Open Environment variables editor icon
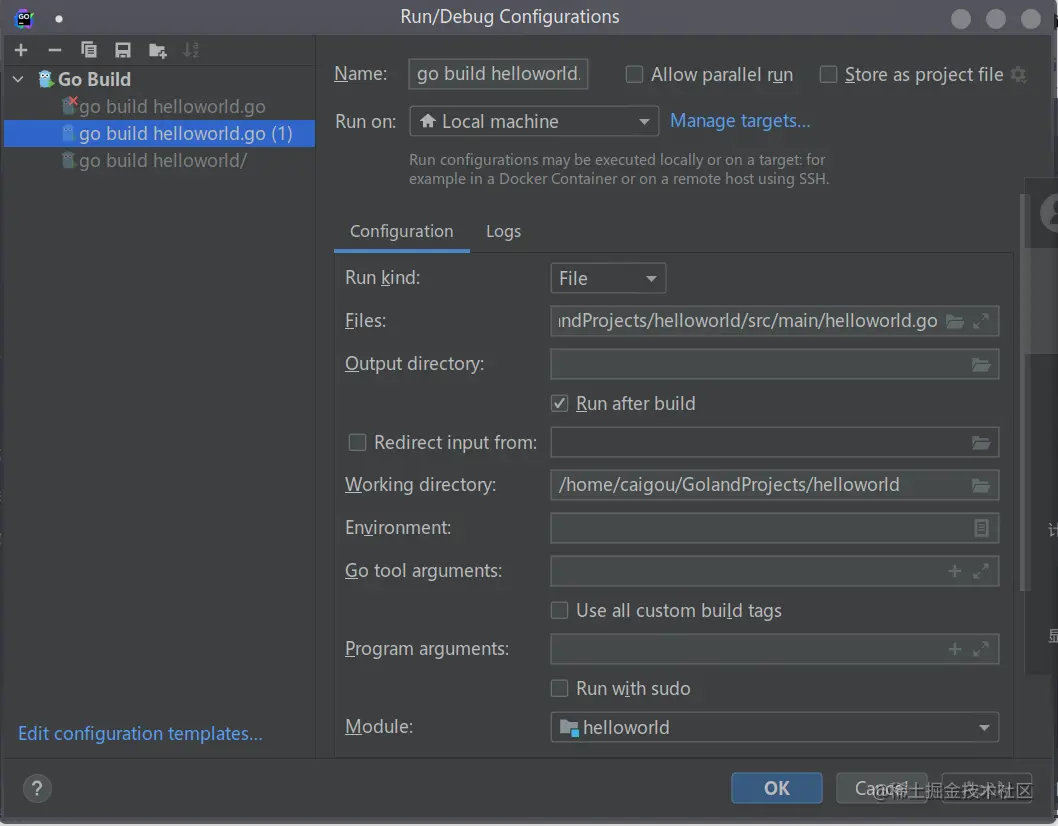The image size is (1058, 826). click(981, 528)
